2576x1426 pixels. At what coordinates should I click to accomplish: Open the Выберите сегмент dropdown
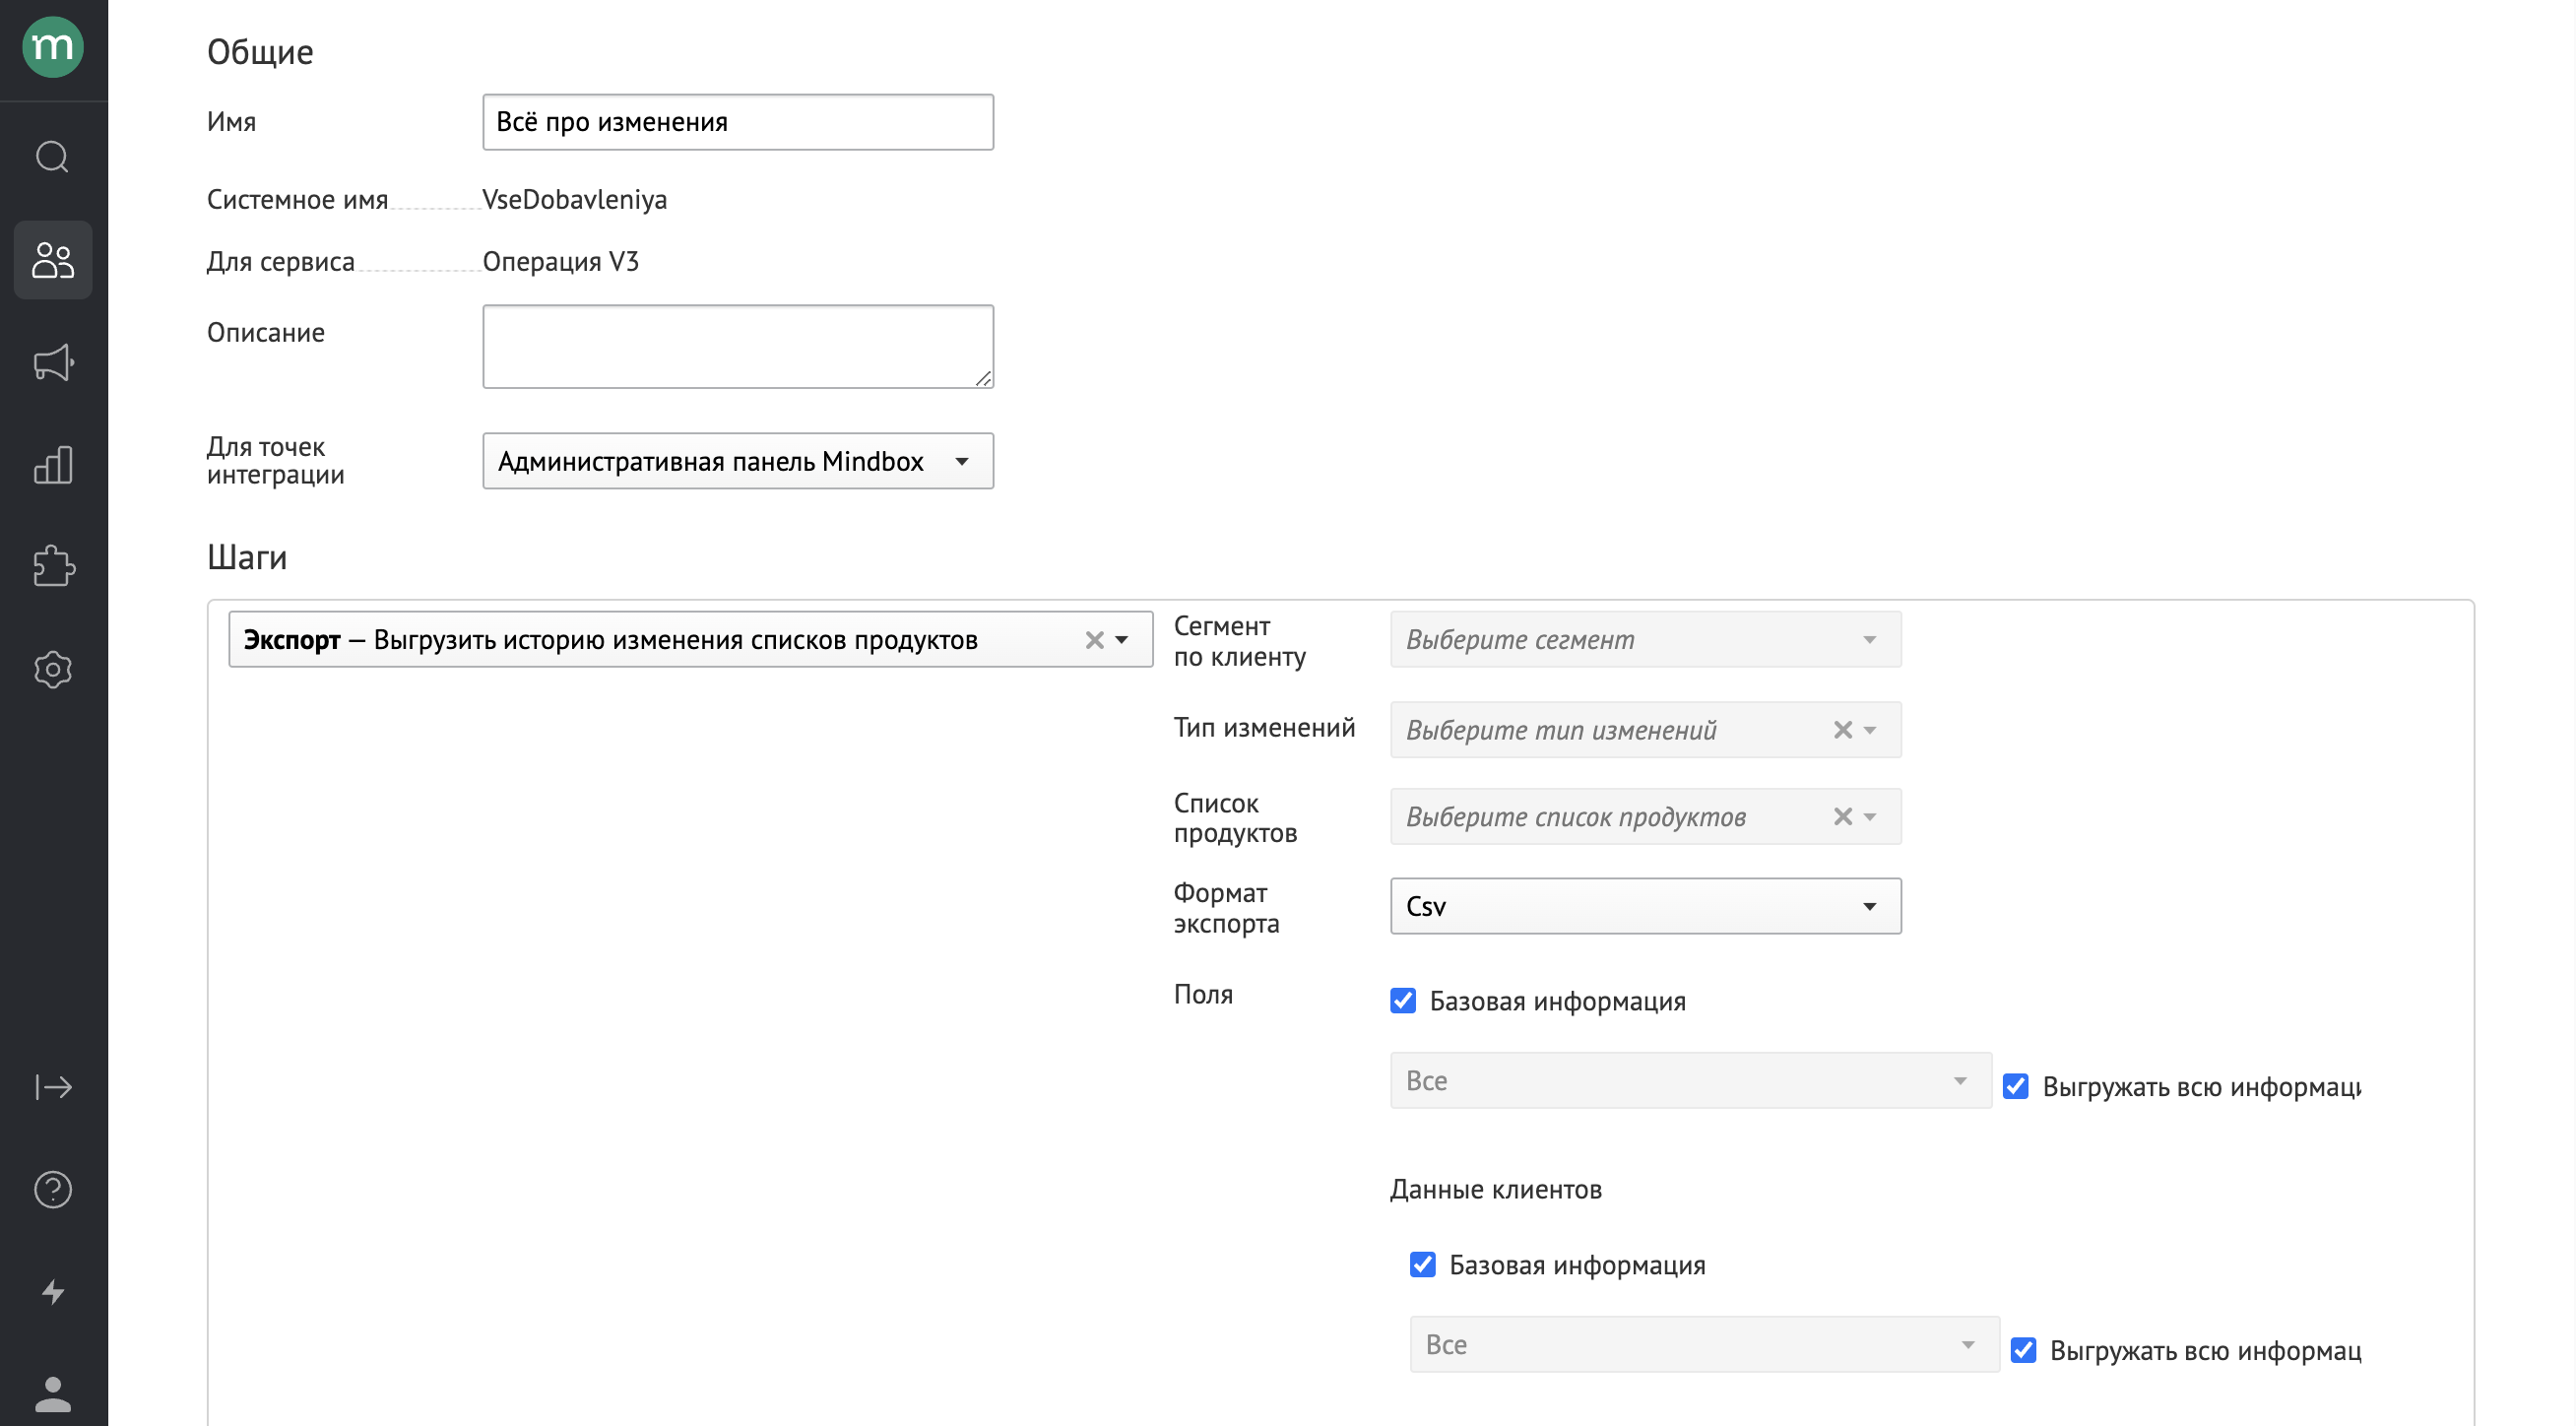pos(1646,640)
